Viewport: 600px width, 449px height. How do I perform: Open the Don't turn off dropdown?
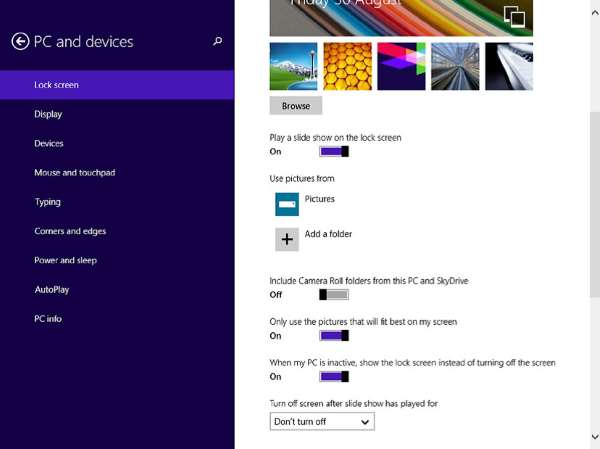pos(322,422)
